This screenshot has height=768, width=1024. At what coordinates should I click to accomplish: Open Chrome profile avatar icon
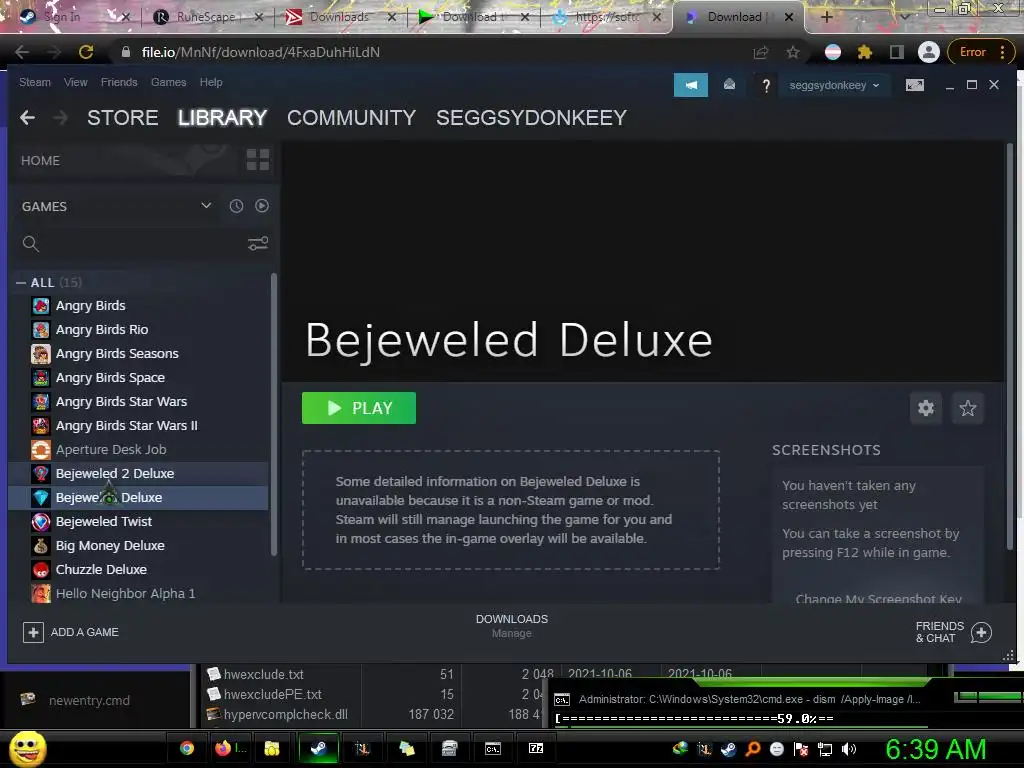(x=929, y=52)
